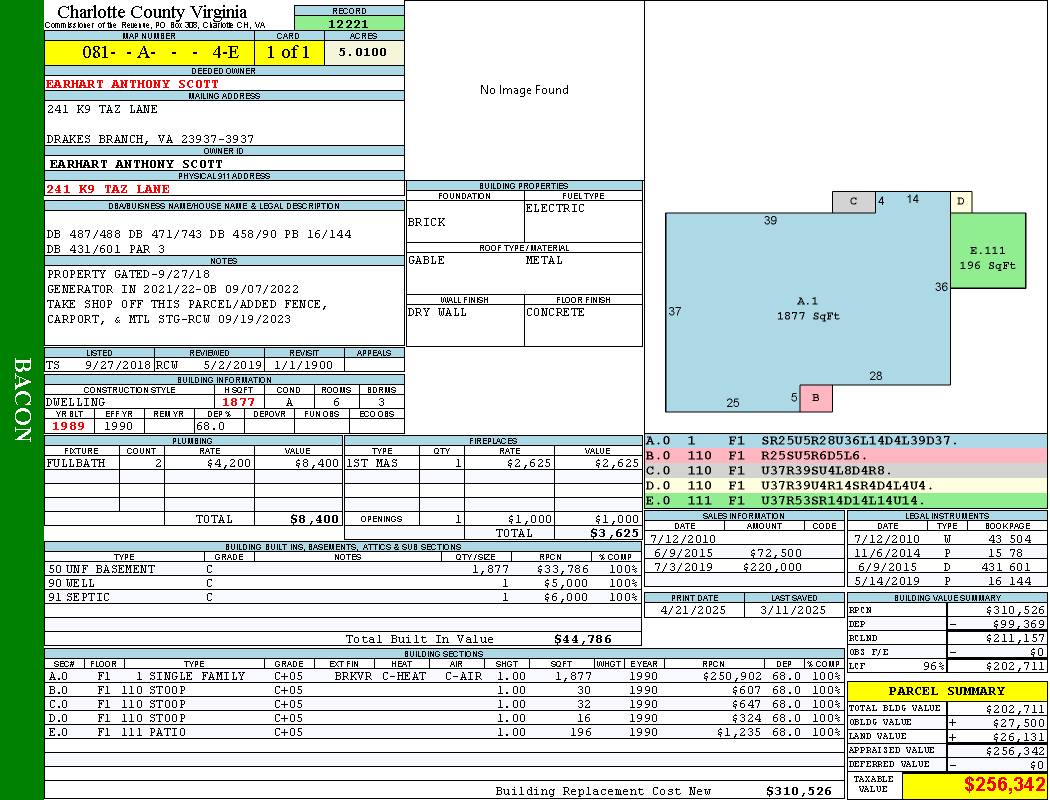The height and width of the screenshot is (800, 1050).
Task: Click fireplaces total $3,625
Action: (x=614, y=533)
